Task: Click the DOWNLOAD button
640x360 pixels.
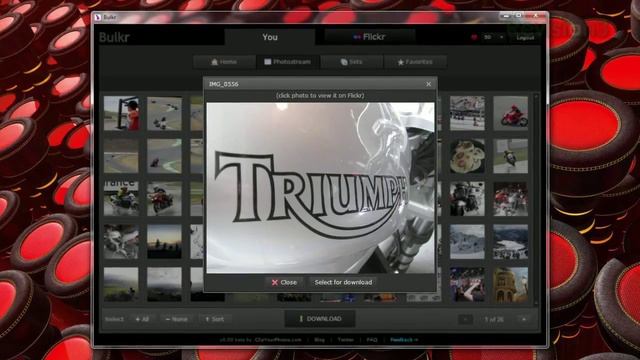Action: click(x=320, y=319)
